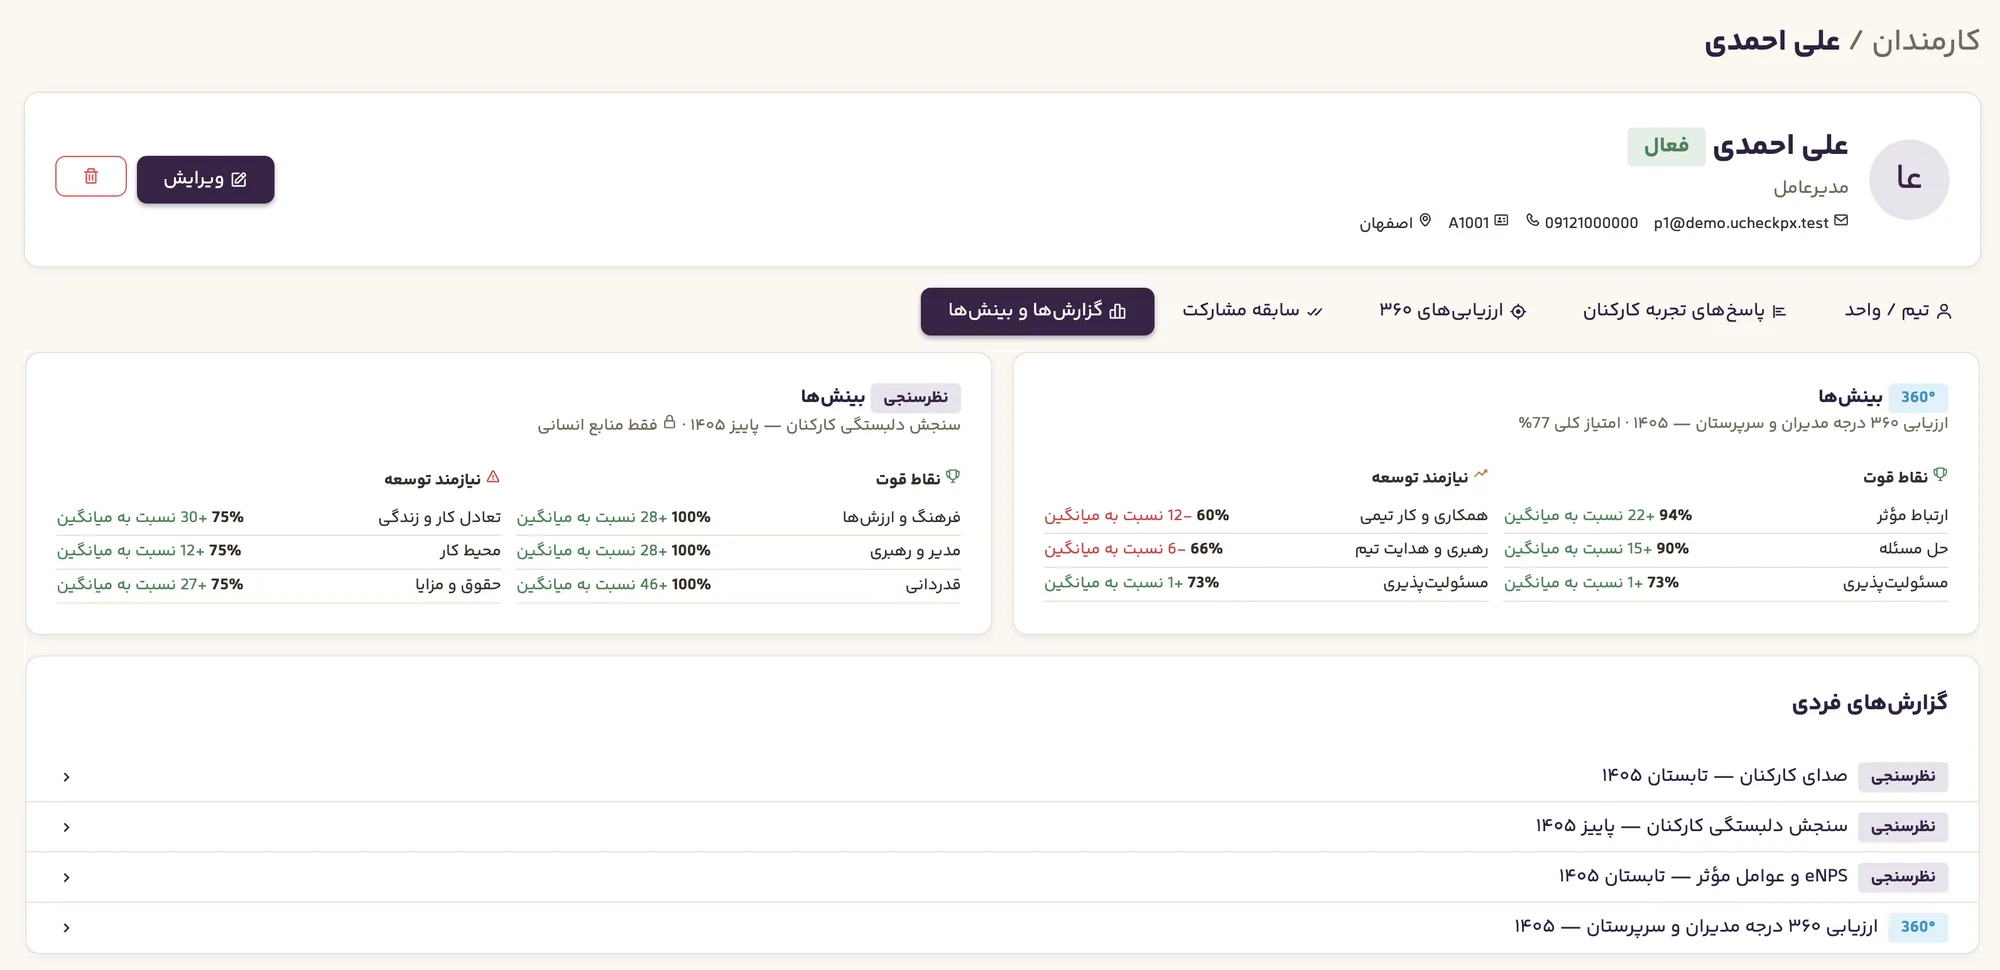Click the فرهنگ و ارزش‌ها strength row

[x=738, y=518]
